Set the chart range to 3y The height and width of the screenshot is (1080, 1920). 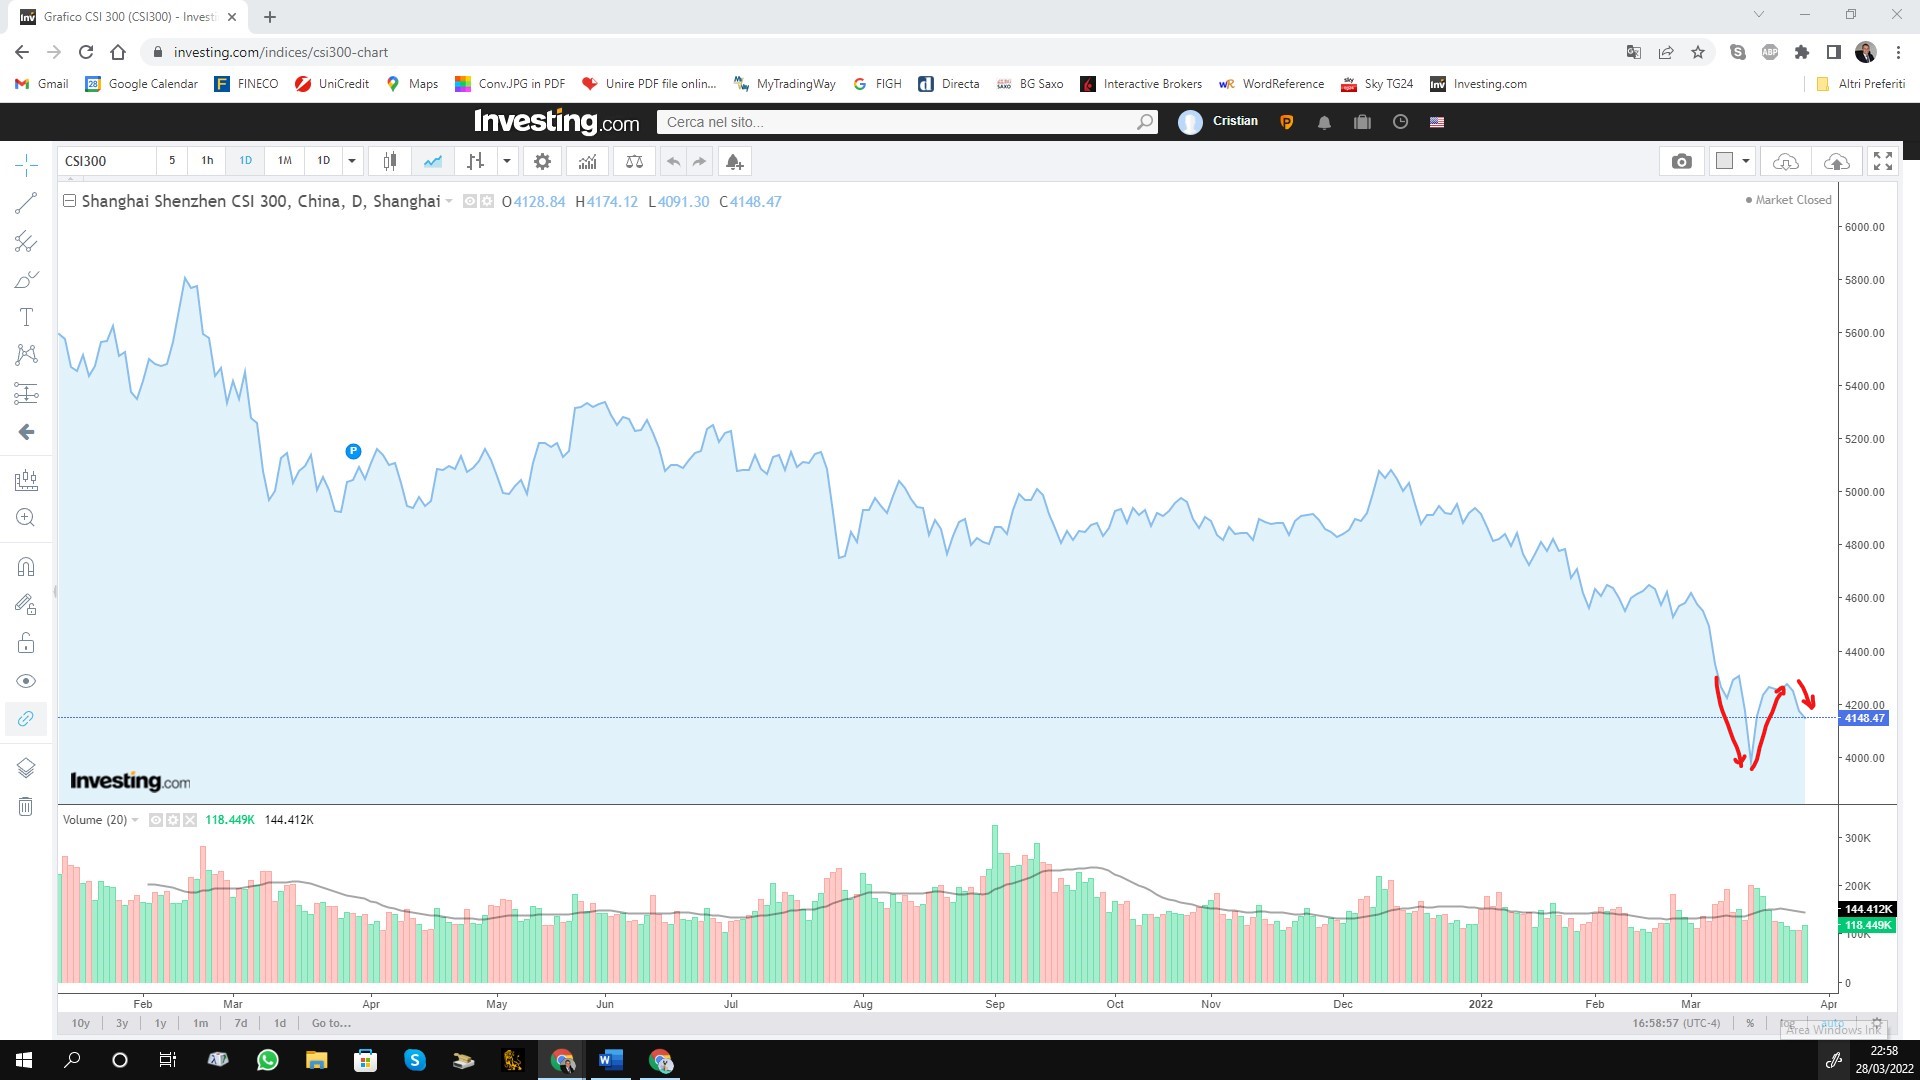coord(122,1023)
